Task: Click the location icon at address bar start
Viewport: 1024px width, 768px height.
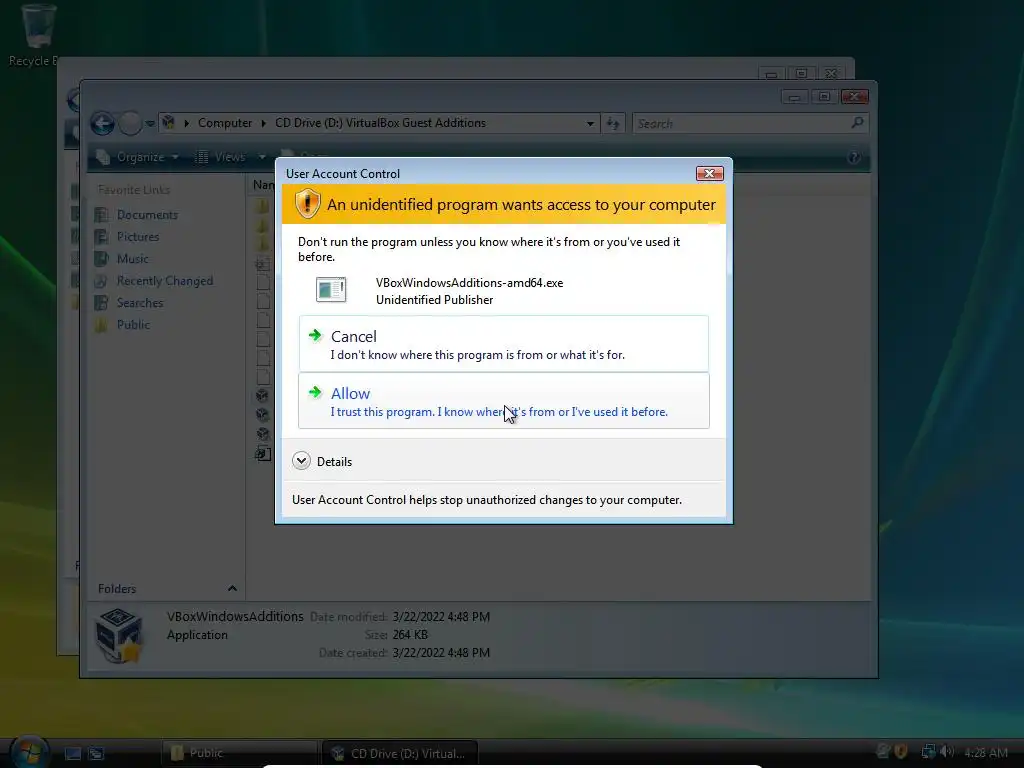Action: tap(168, 123)
